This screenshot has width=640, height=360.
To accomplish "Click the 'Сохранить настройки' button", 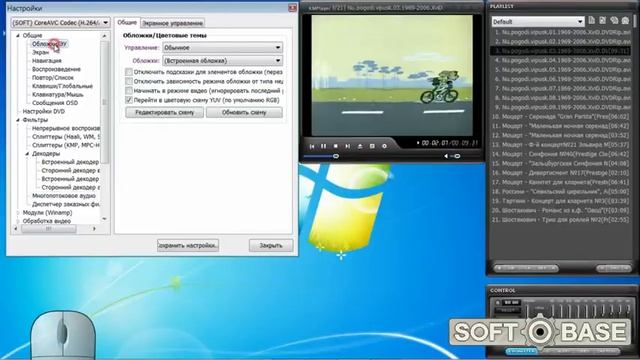I will point(188,245).
